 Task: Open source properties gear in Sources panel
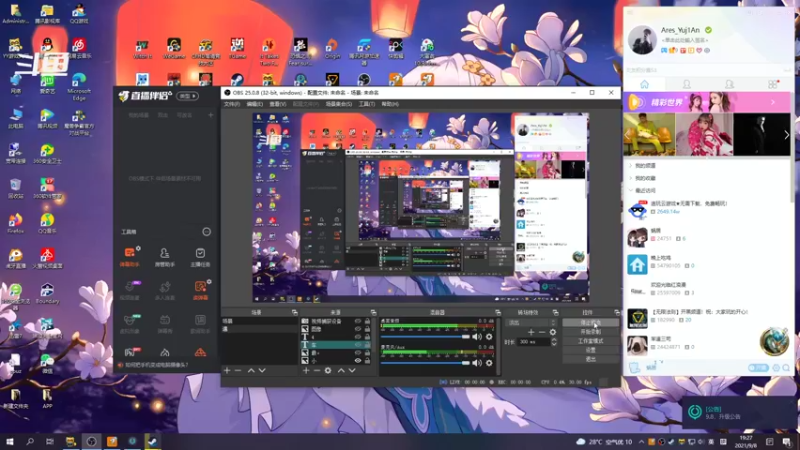pyautogui.click(x=328, y=370)
